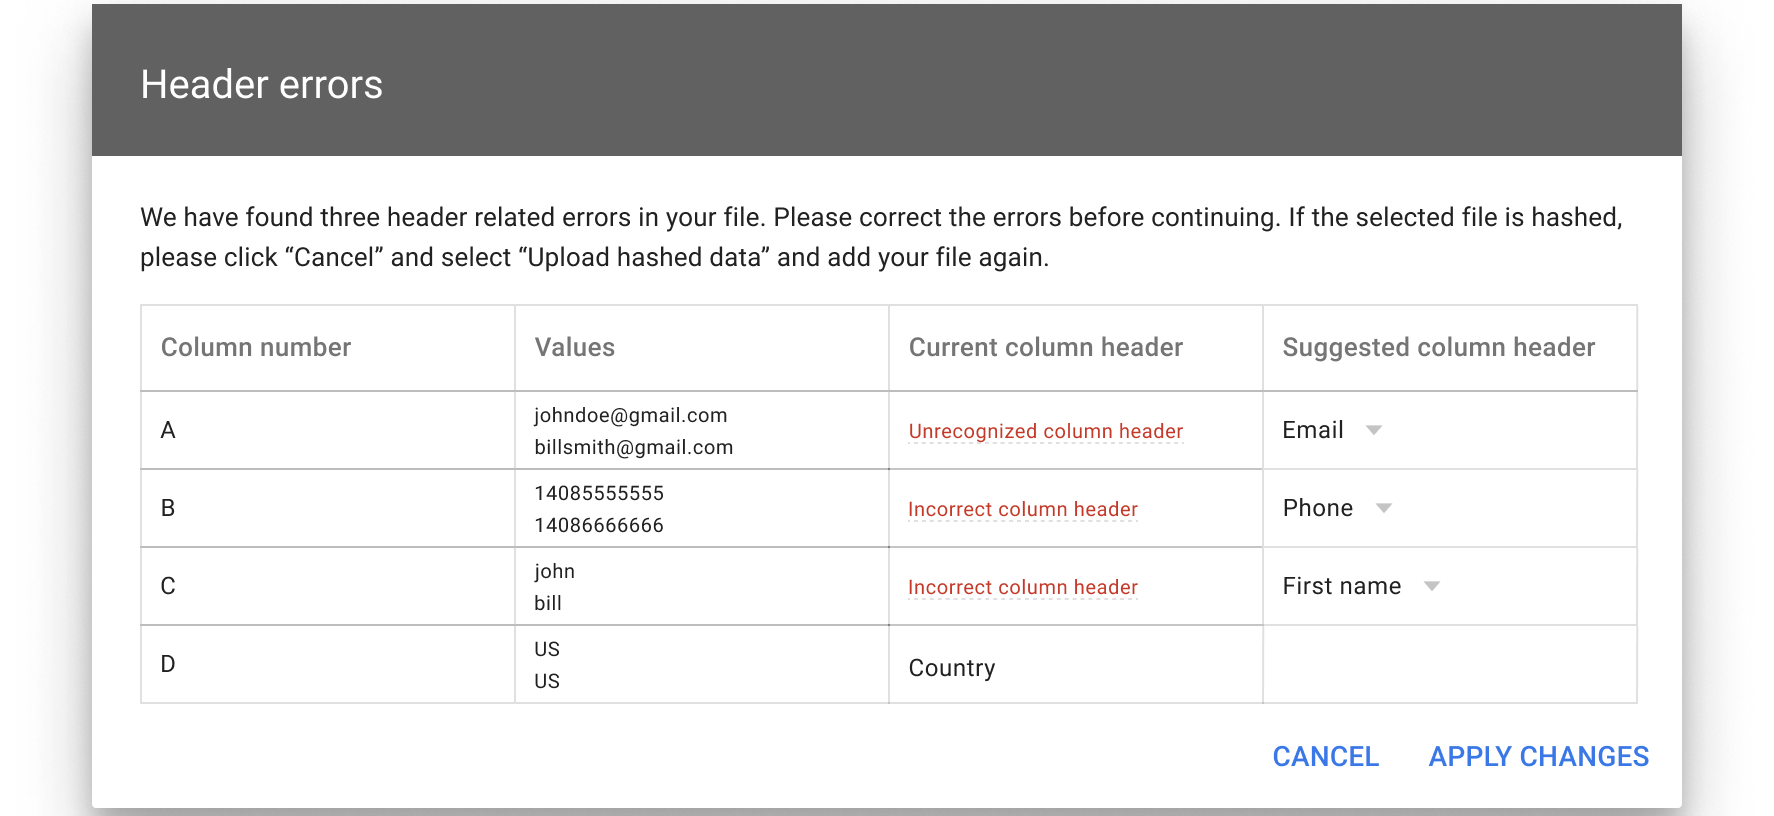Click the Cancel button
Screen dimensions: 1774x816
[x=1325, y=757]
